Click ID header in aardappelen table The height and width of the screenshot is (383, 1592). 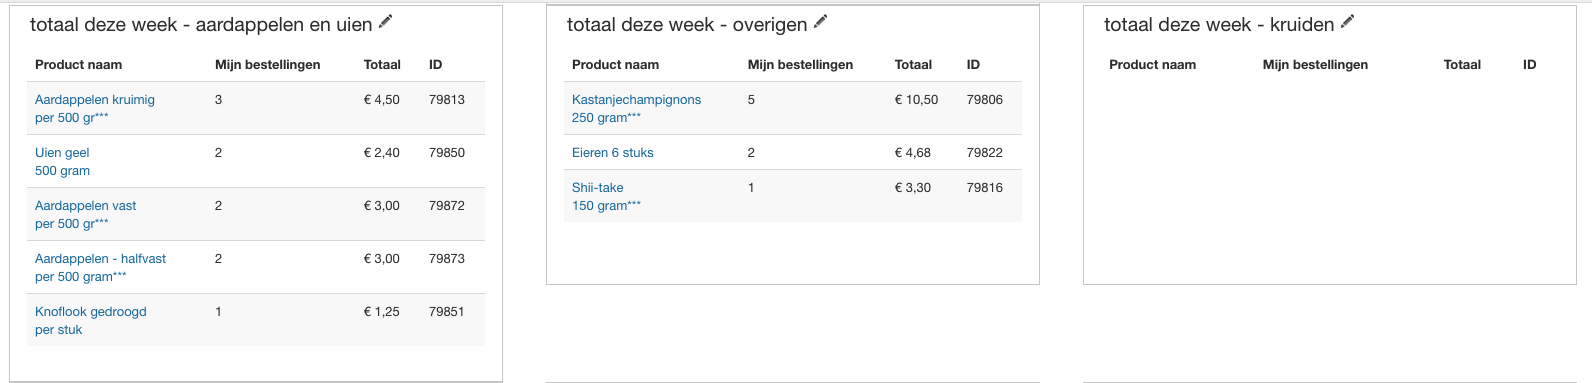pos(435,64)
